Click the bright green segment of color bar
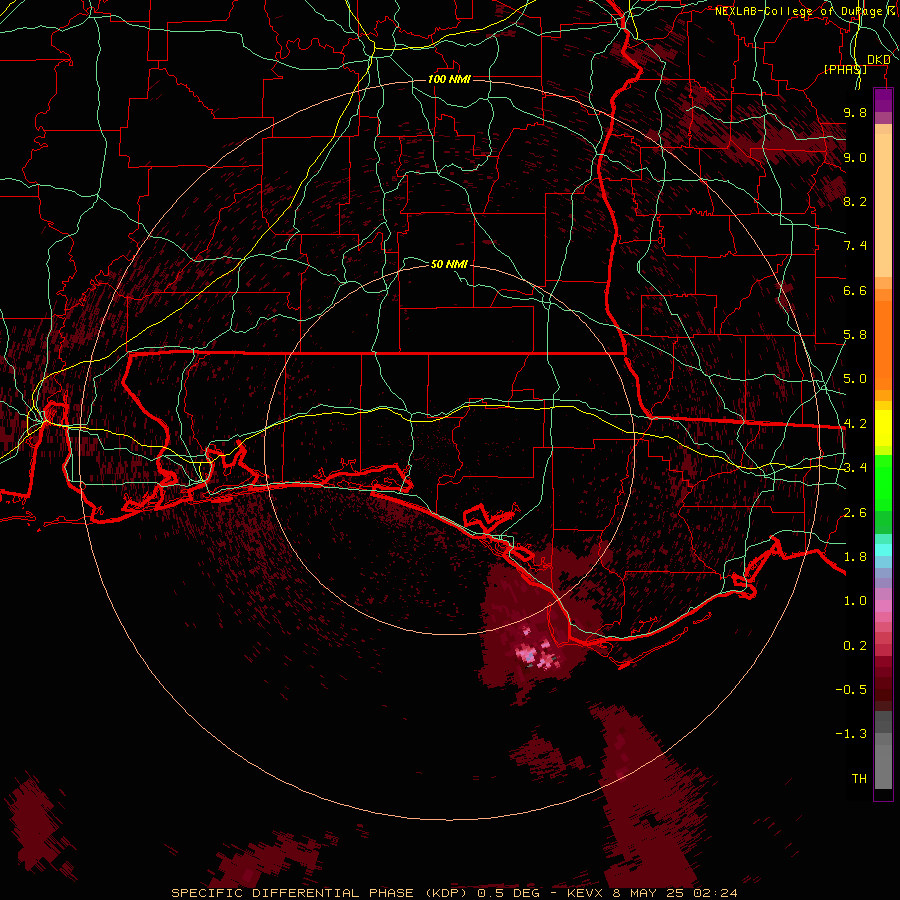 (x=883, y=483)
